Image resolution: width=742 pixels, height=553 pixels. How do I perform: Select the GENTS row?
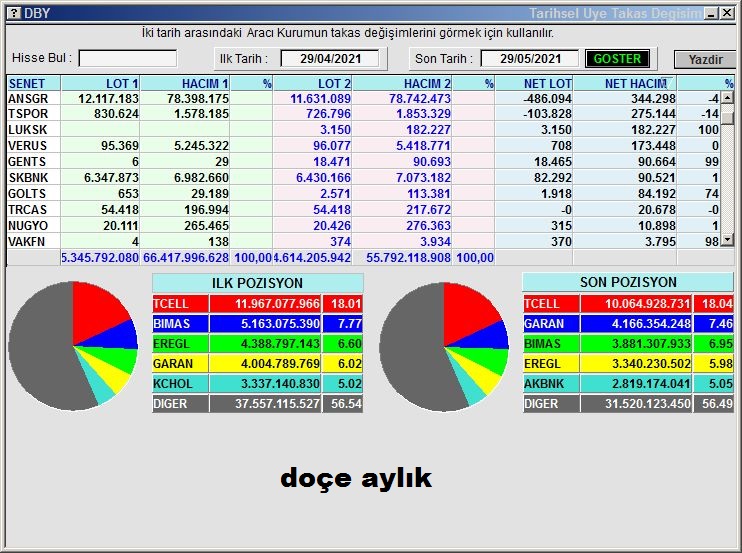[363, 162]
